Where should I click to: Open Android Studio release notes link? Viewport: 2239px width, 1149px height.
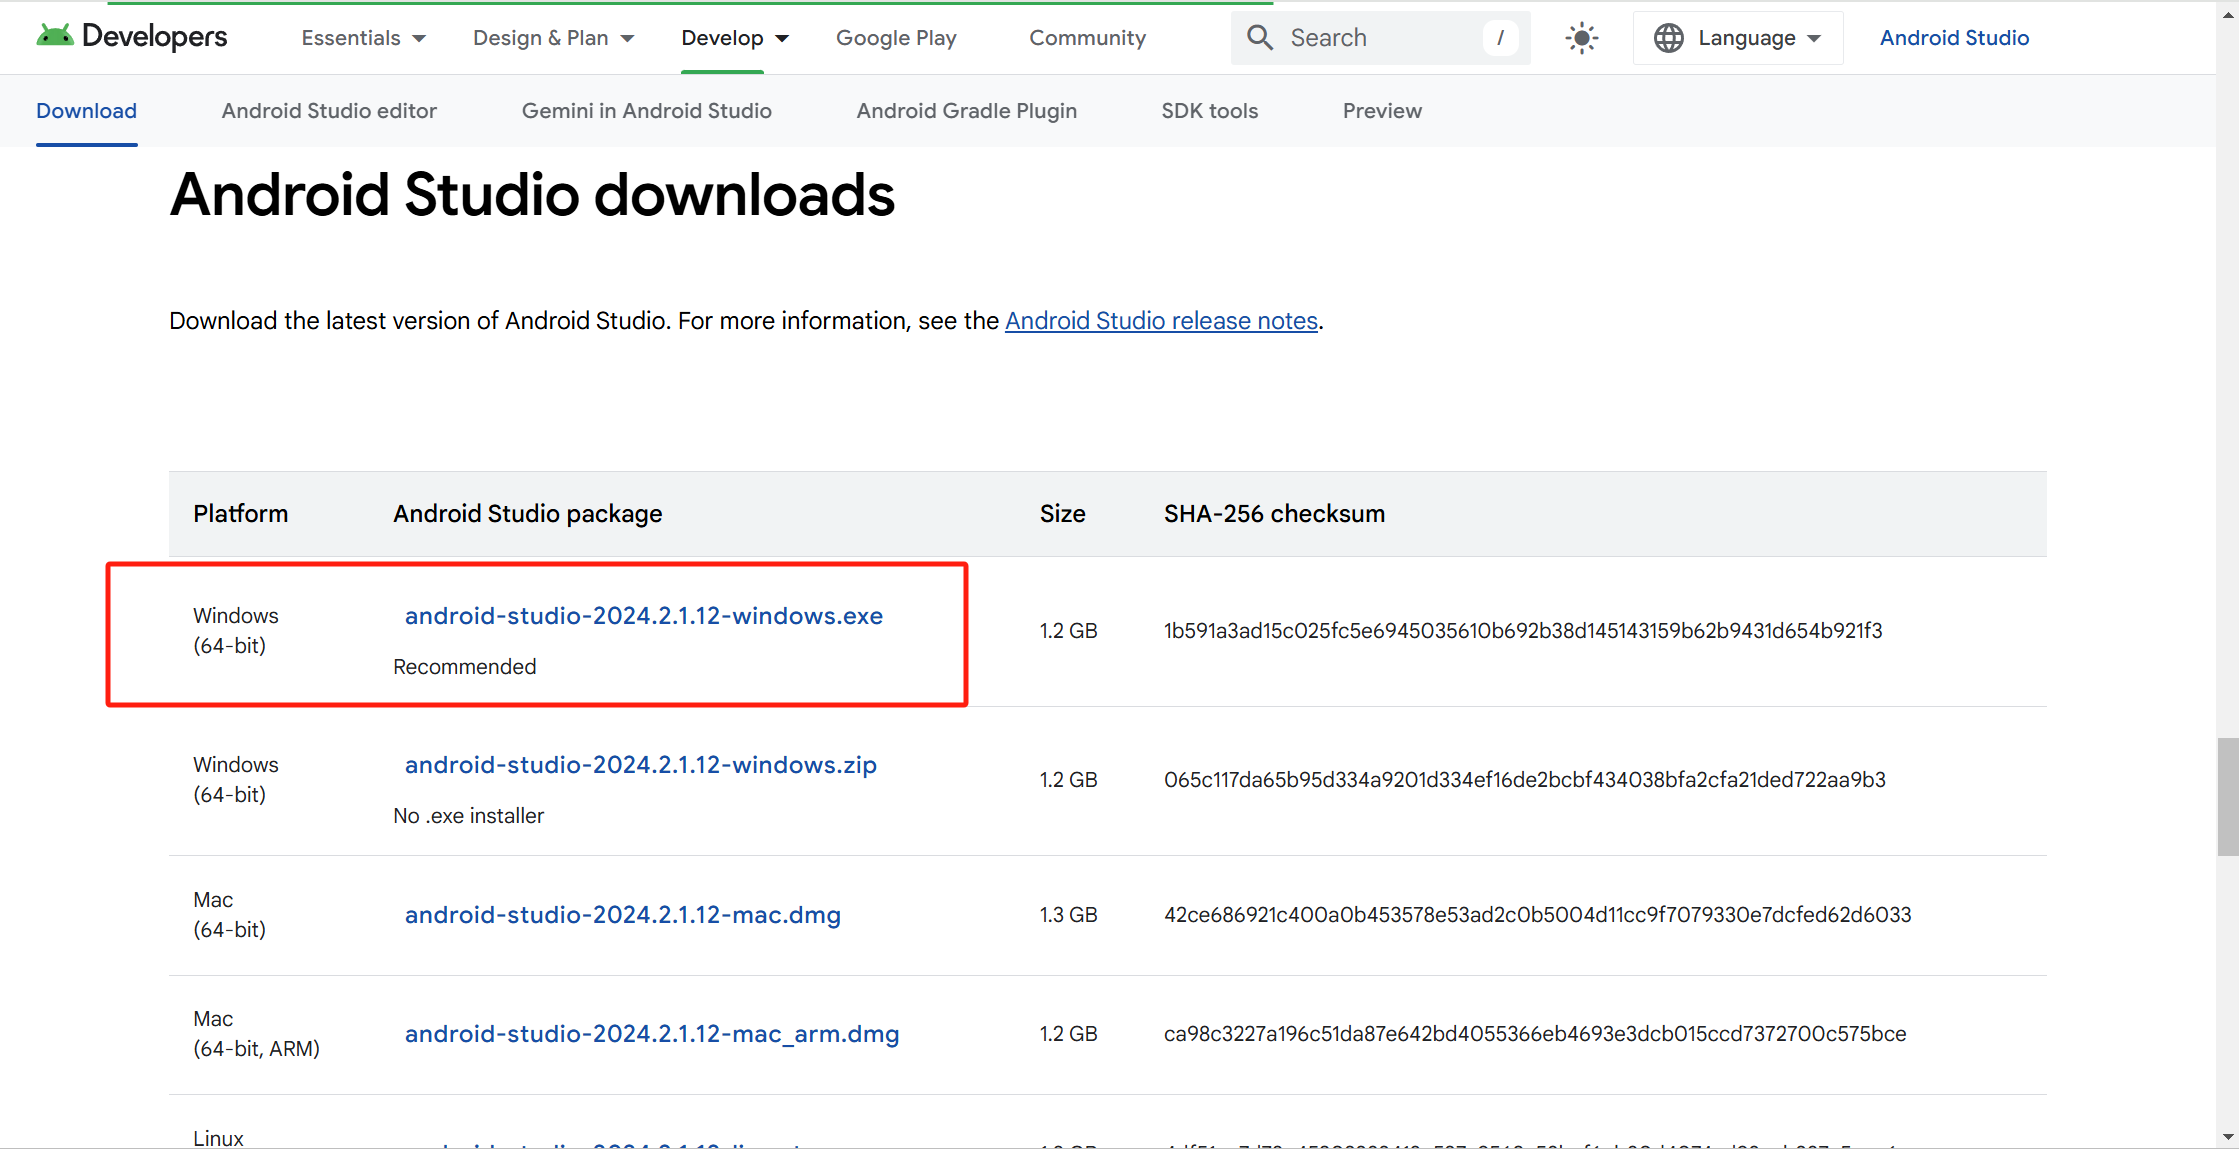[1161, 321]
